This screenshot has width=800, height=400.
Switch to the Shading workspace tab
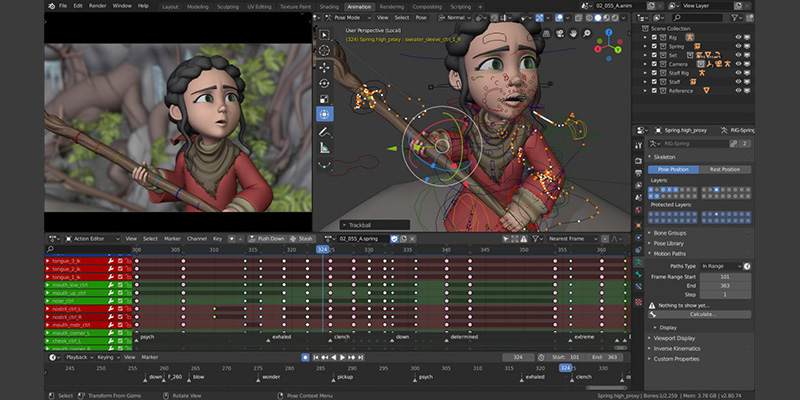click(329, 7)
